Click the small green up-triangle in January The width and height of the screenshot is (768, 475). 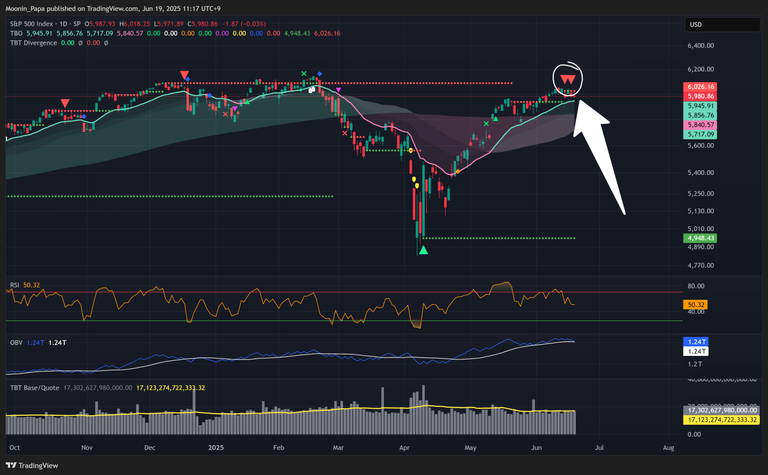pyautogui.click(x=247, y=102)
